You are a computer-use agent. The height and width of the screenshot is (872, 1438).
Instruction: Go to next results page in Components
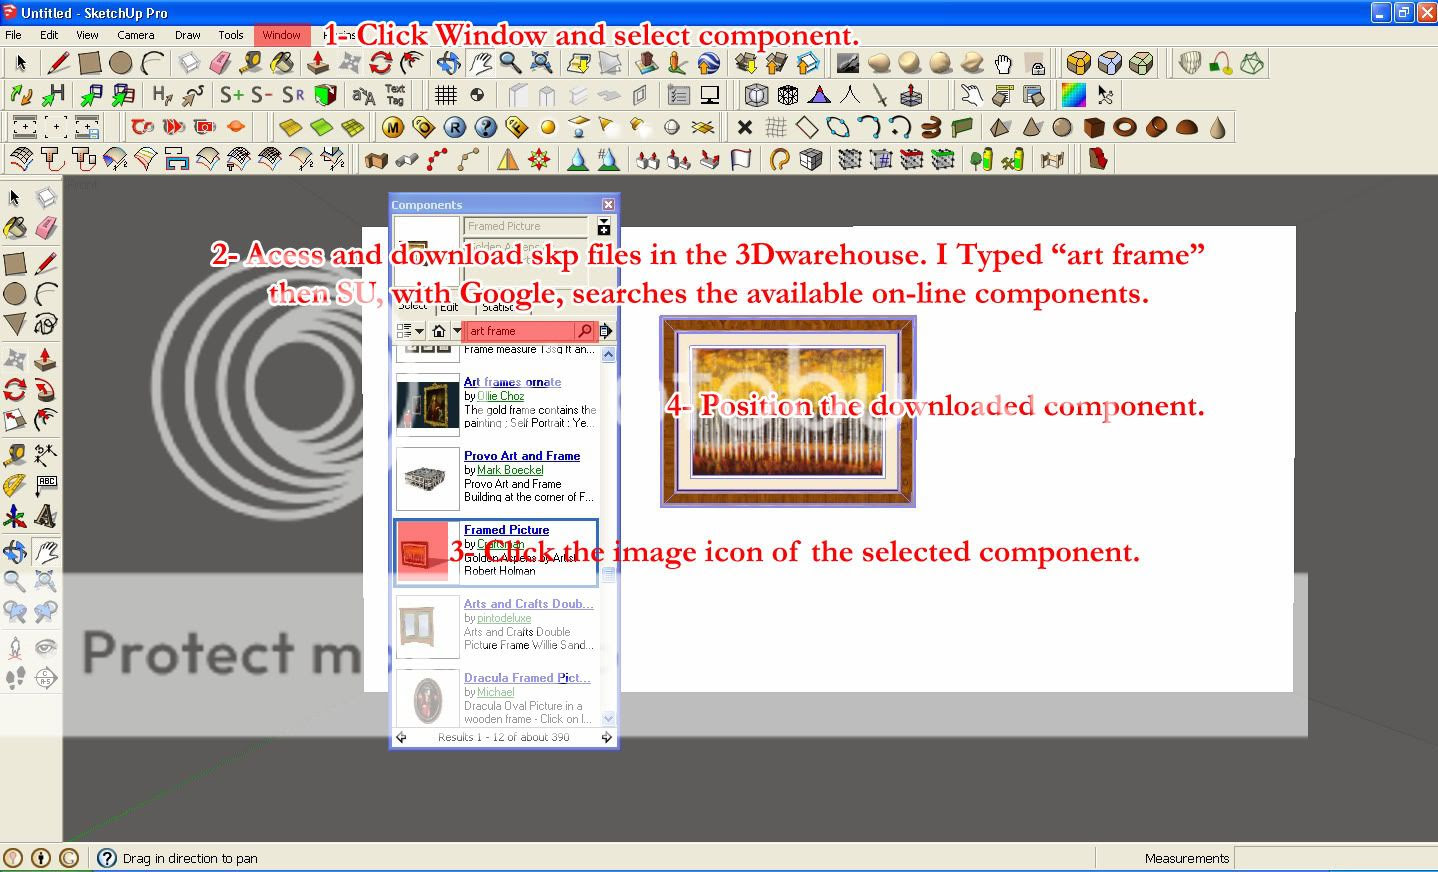[x=606, y=738]
